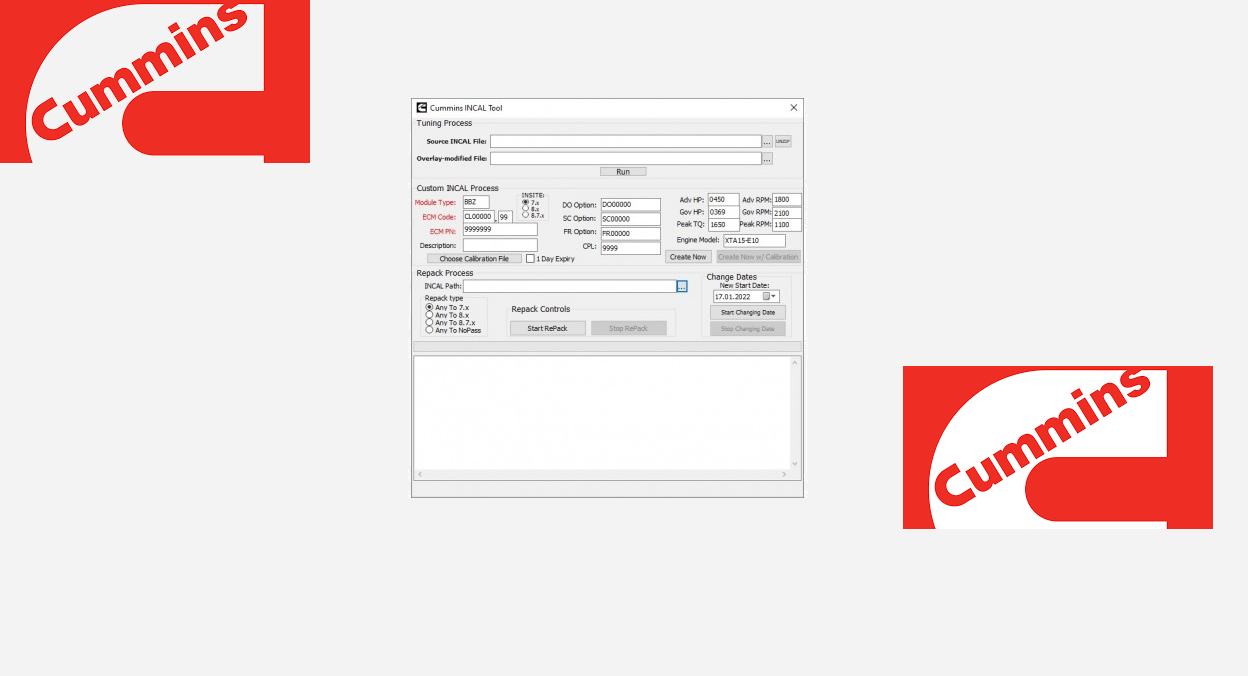Choose Any To 8.x repack type

click(430, 315)
